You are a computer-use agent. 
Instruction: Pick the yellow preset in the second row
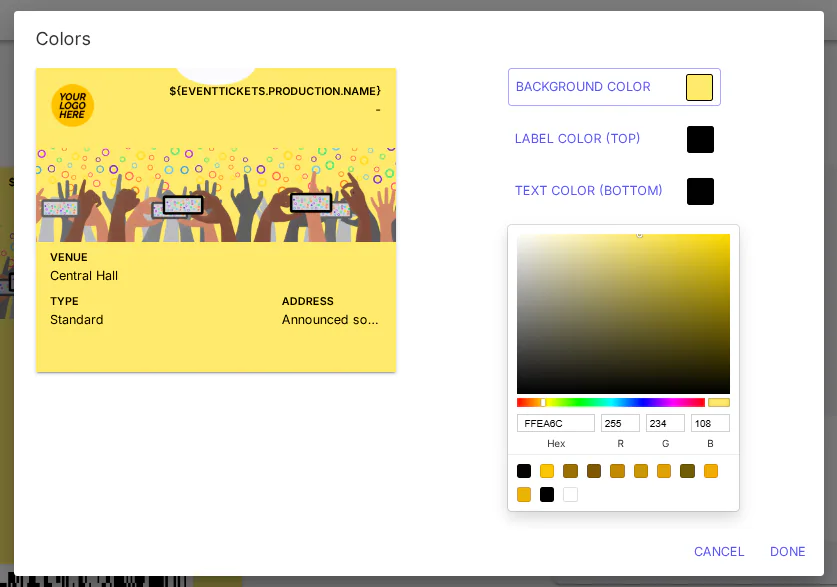[x=524, y=495]
